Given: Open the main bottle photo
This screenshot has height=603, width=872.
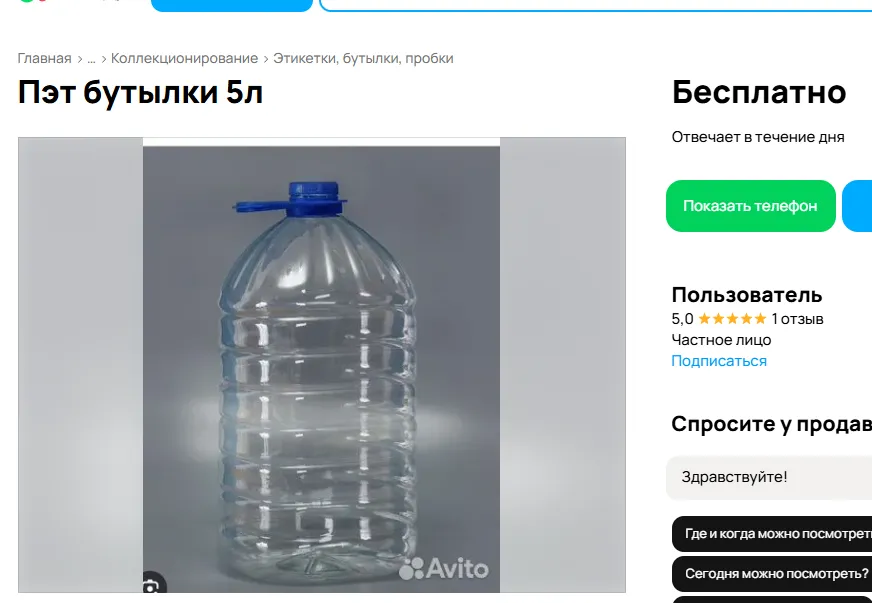Looking at the screenshot, I should 321,365.
